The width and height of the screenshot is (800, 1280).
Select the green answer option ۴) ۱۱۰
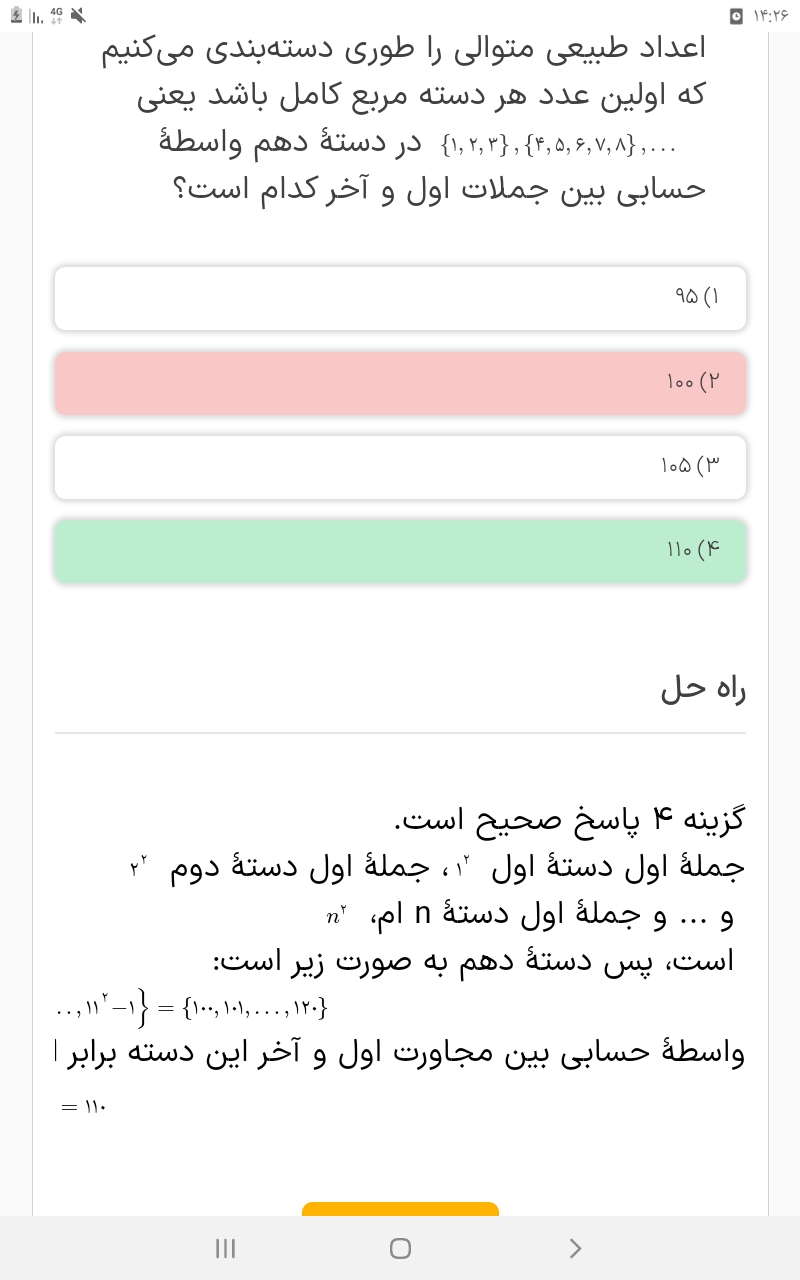400,550
